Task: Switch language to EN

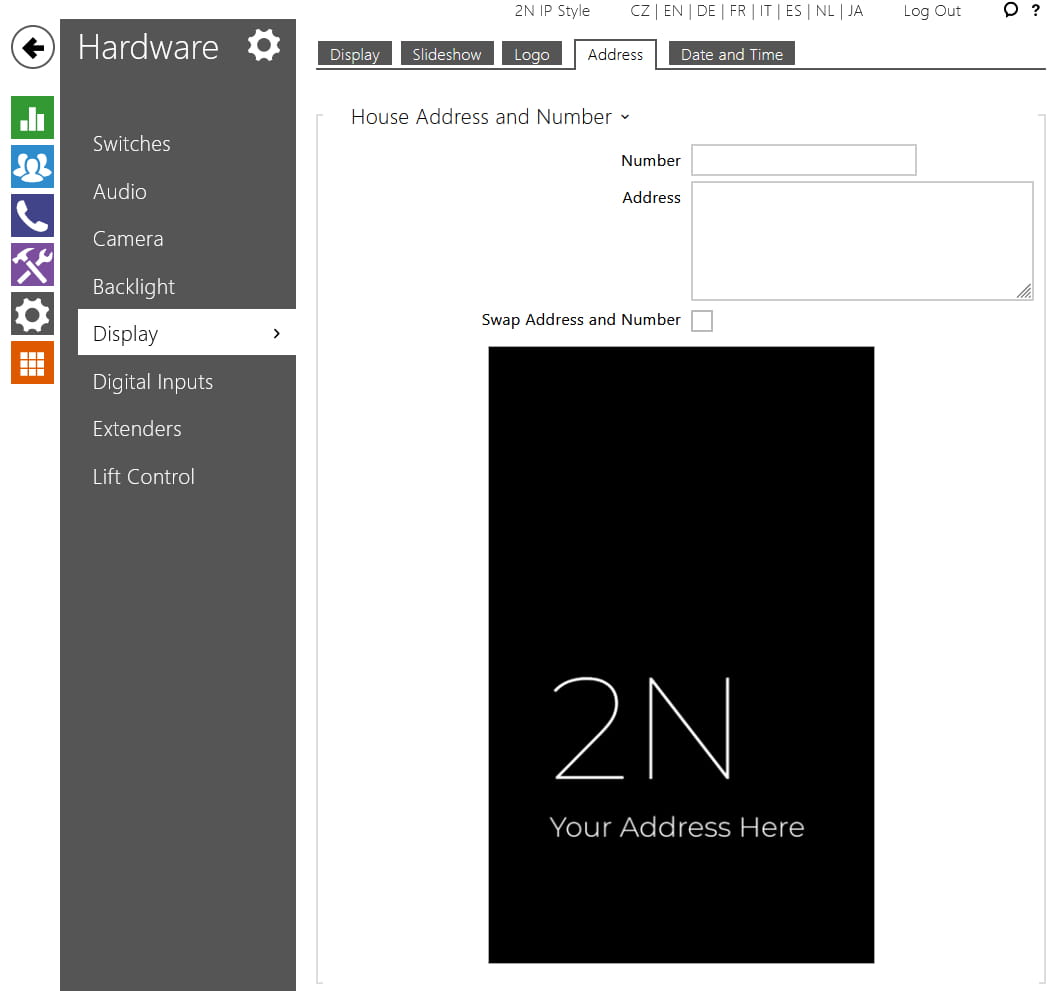Action: point(673,11)
